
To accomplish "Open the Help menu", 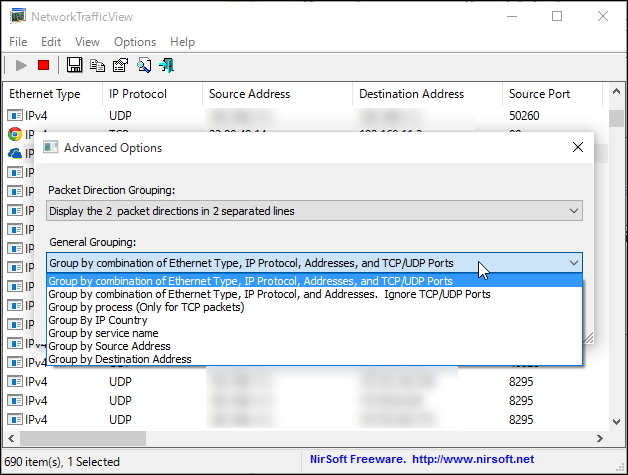I will click(x=182, y=42).
